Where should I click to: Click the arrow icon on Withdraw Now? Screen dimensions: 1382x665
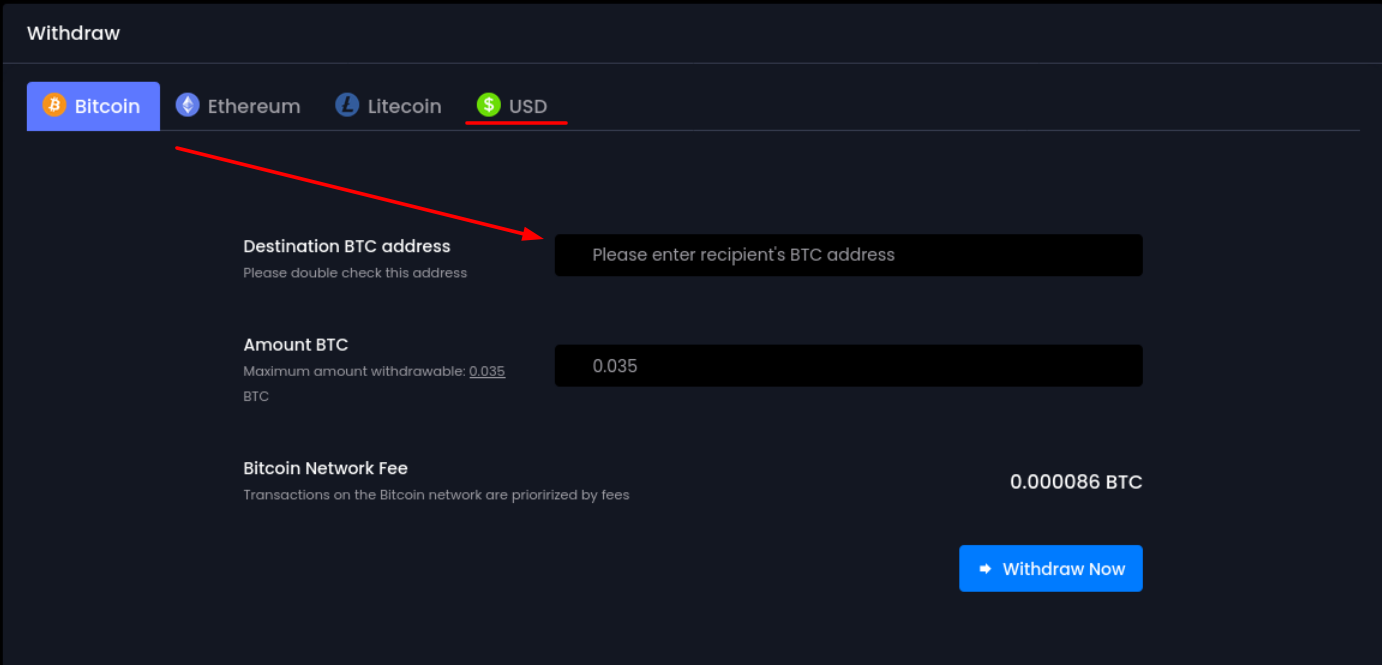(x=985, y=569)
